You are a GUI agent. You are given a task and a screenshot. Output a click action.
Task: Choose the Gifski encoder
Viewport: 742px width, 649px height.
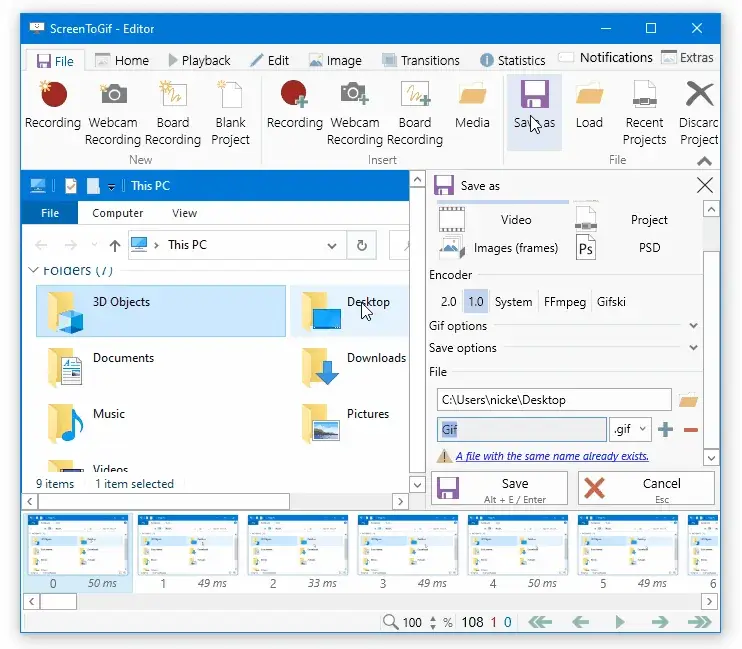click(611, 302)
